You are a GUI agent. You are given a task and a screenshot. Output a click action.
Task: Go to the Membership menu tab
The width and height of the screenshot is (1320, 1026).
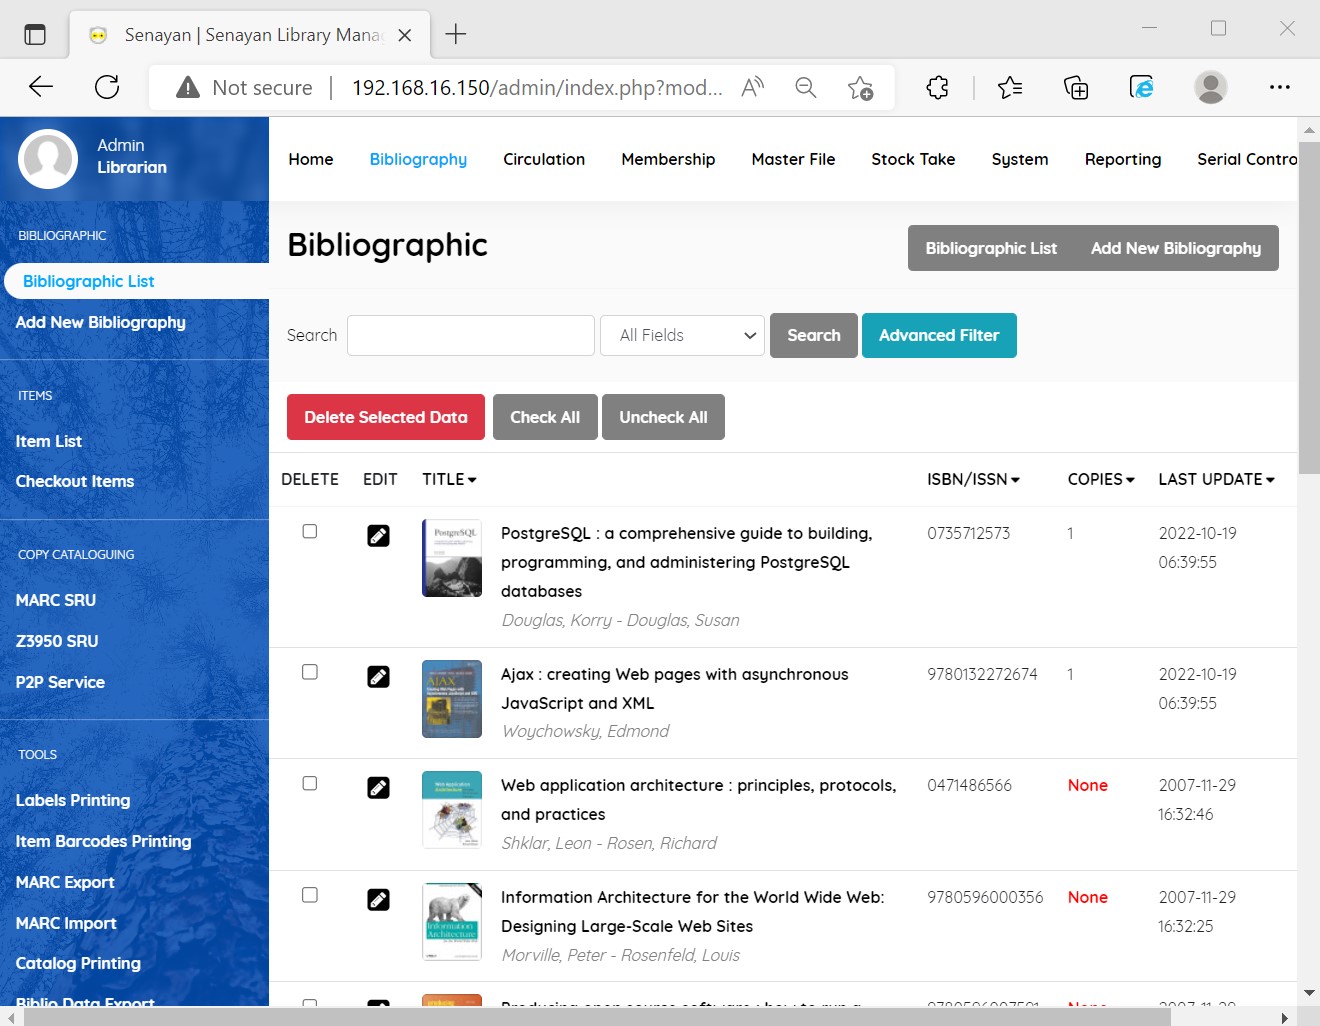[x=668, y=159]
